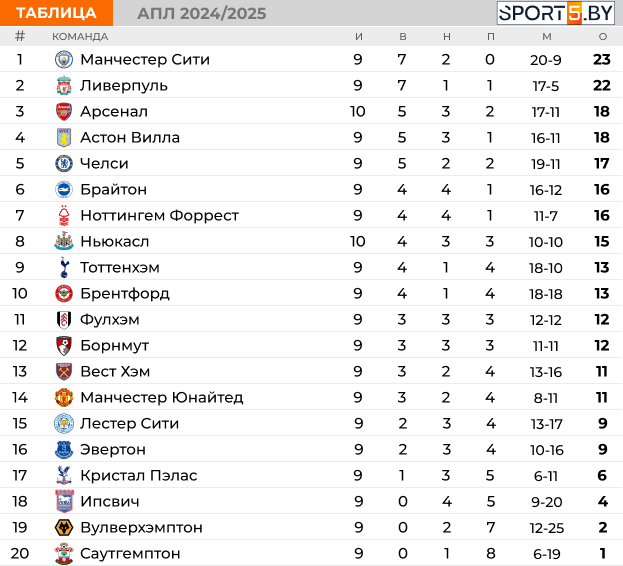The height and width of the screenshot is (566, 623).
Task: Click the Ноттингем Форрест team name
Action: (159, 215)
